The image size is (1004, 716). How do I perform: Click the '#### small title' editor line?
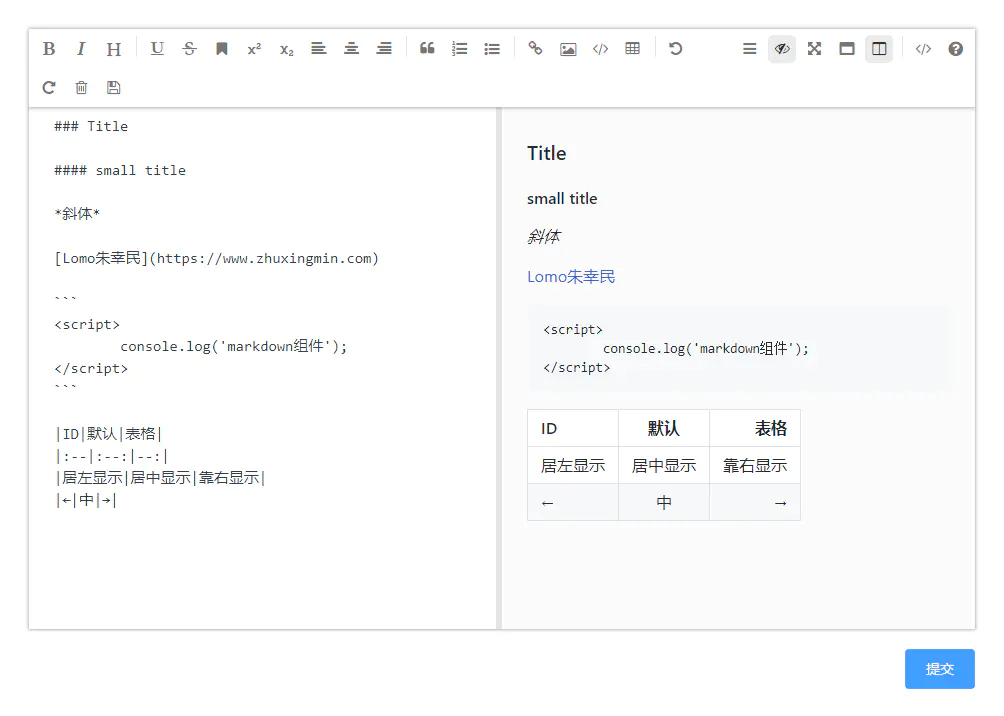click(120, 170)
